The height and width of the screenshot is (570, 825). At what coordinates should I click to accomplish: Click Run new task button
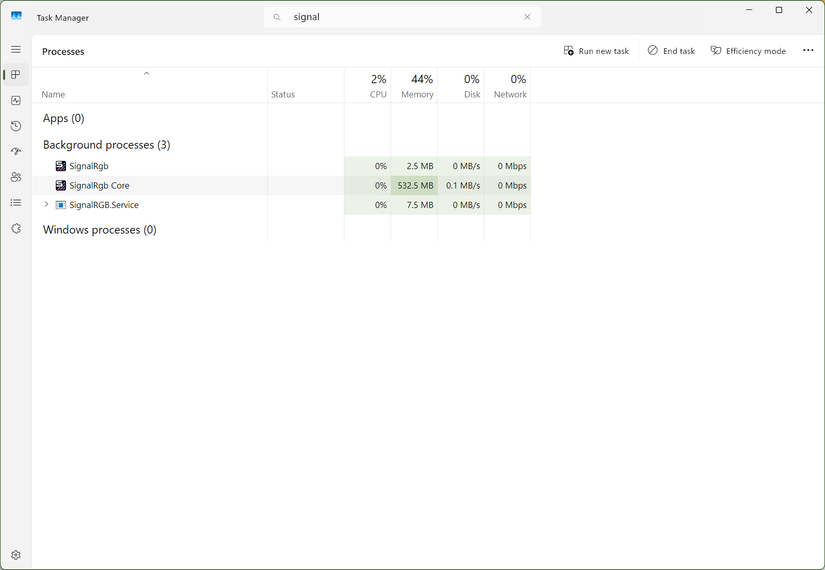(x=596, y=51)
